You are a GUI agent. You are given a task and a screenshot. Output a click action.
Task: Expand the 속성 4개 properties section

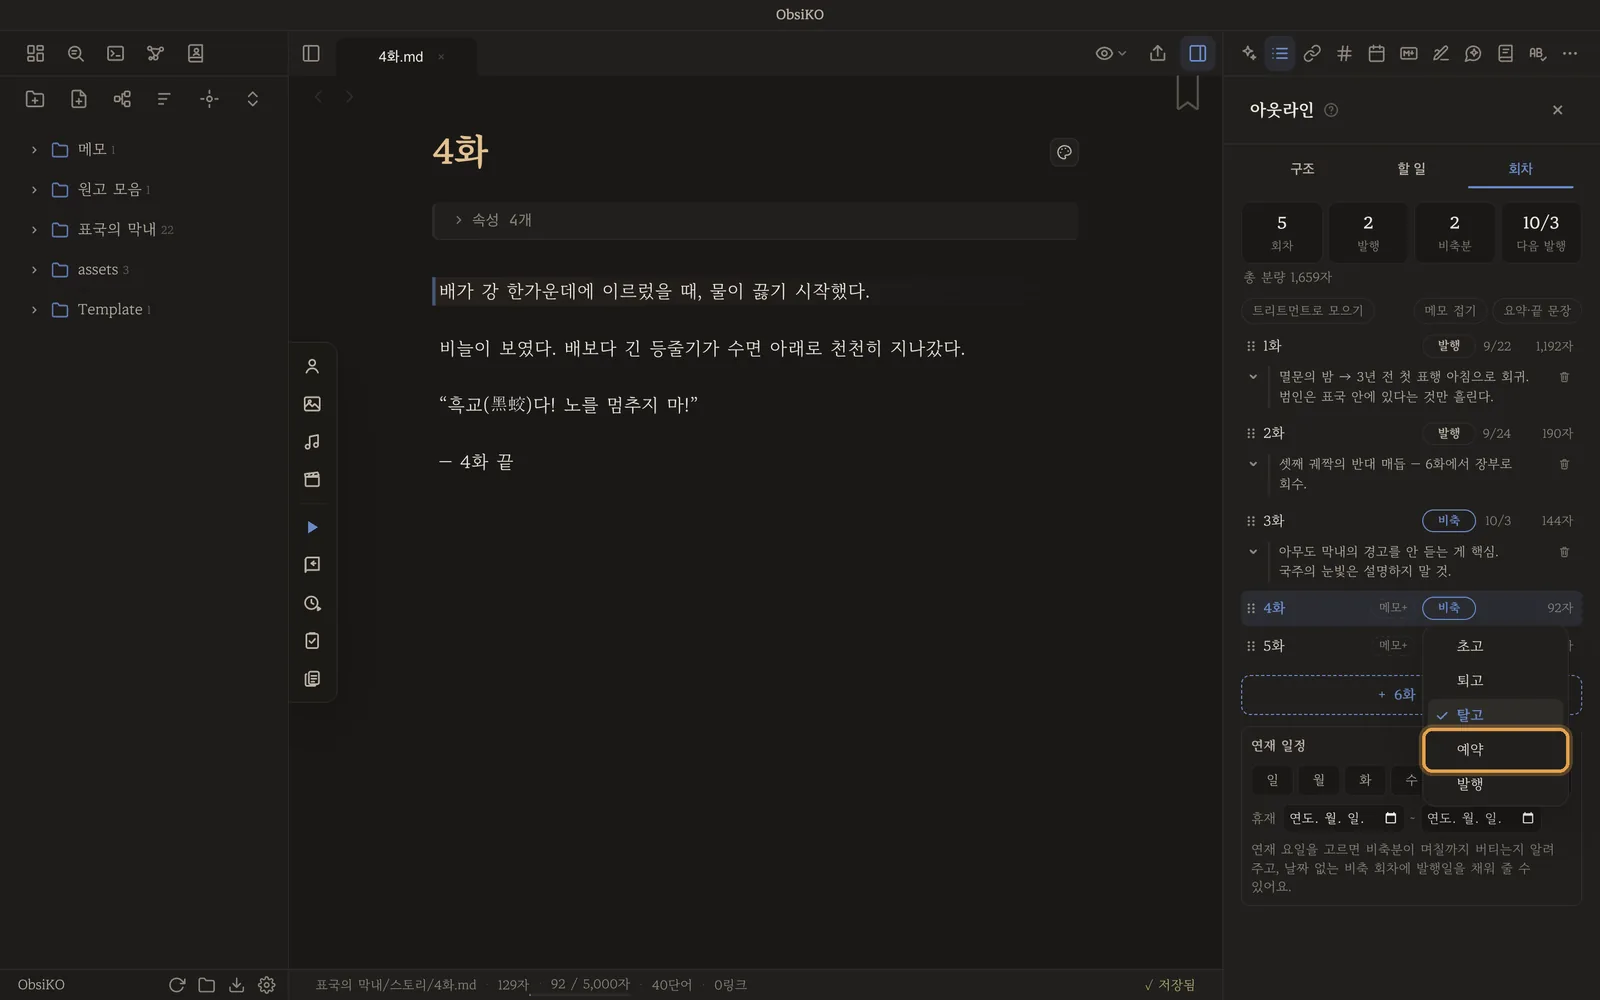coord(755,220)
